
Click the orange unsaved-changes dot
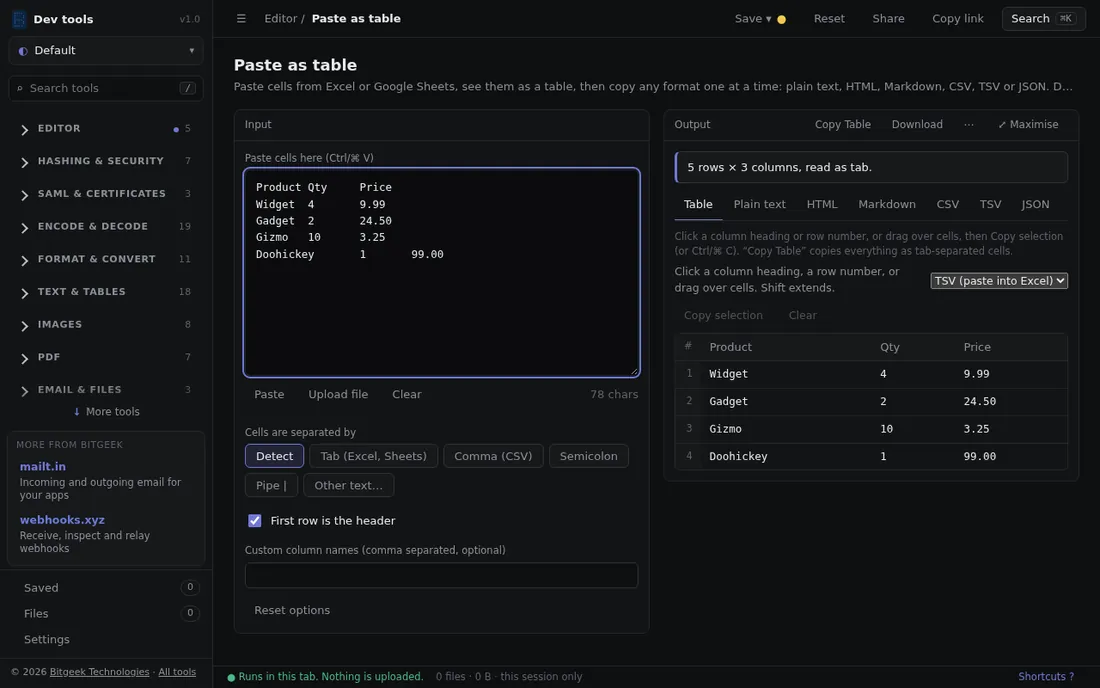tap(782, 20)
